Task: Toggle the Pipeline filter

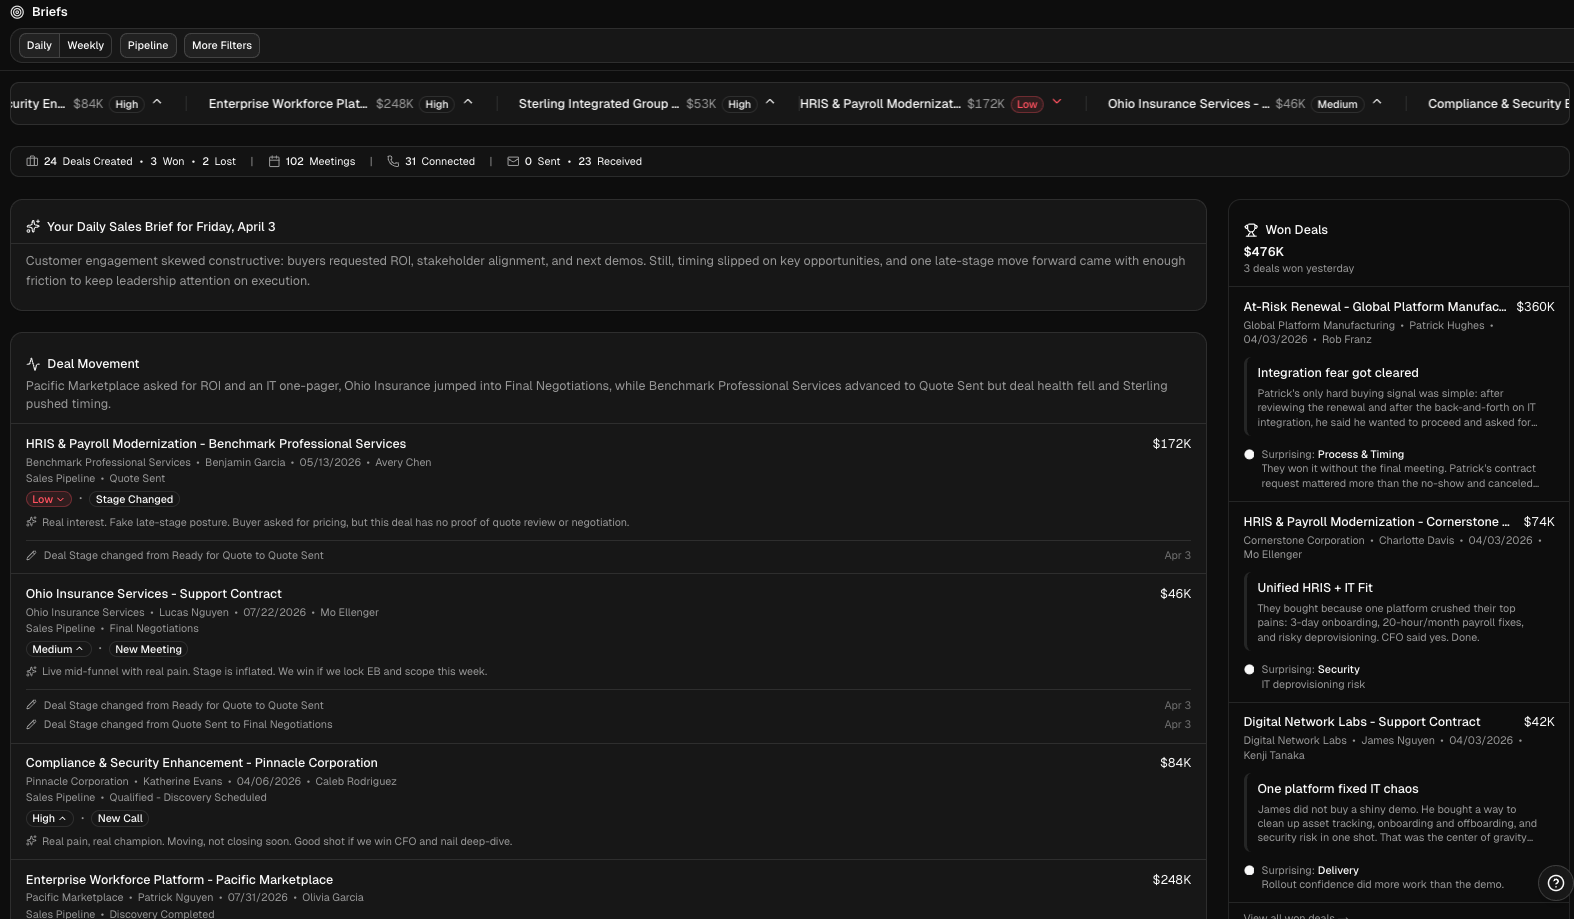Action: tap(148, 46)
